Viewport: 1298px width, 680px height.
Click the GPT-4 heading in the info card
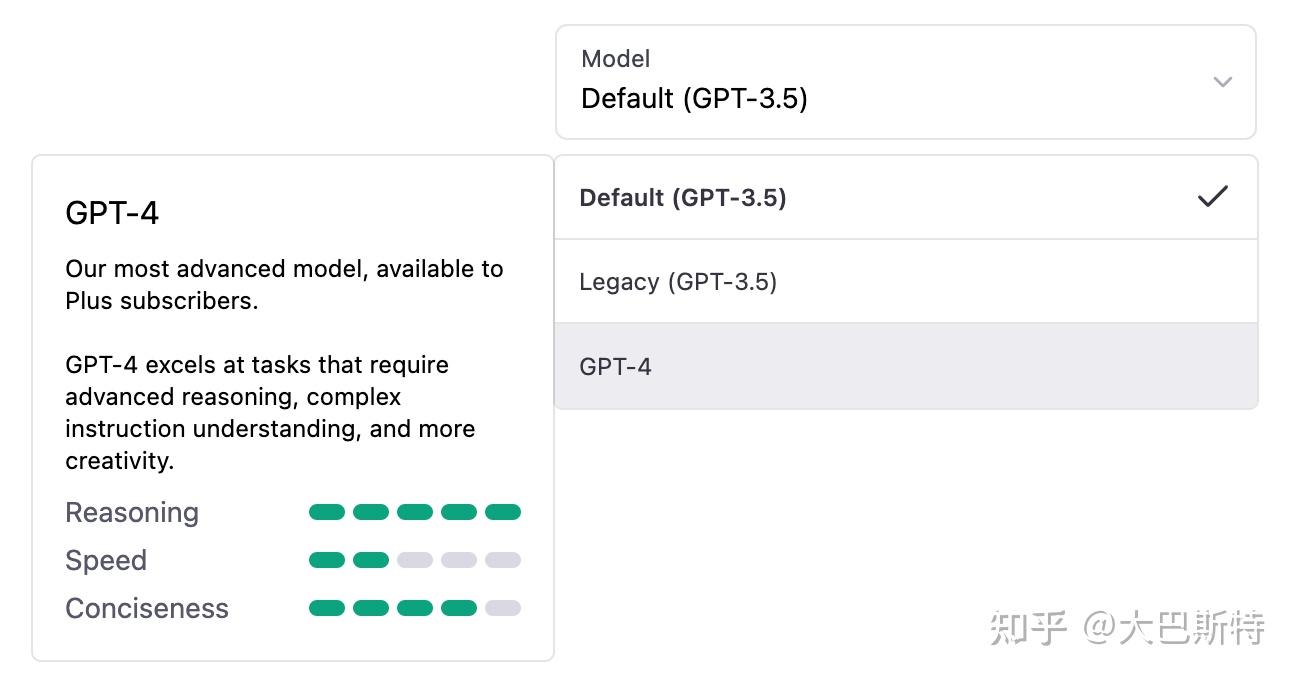112,213
